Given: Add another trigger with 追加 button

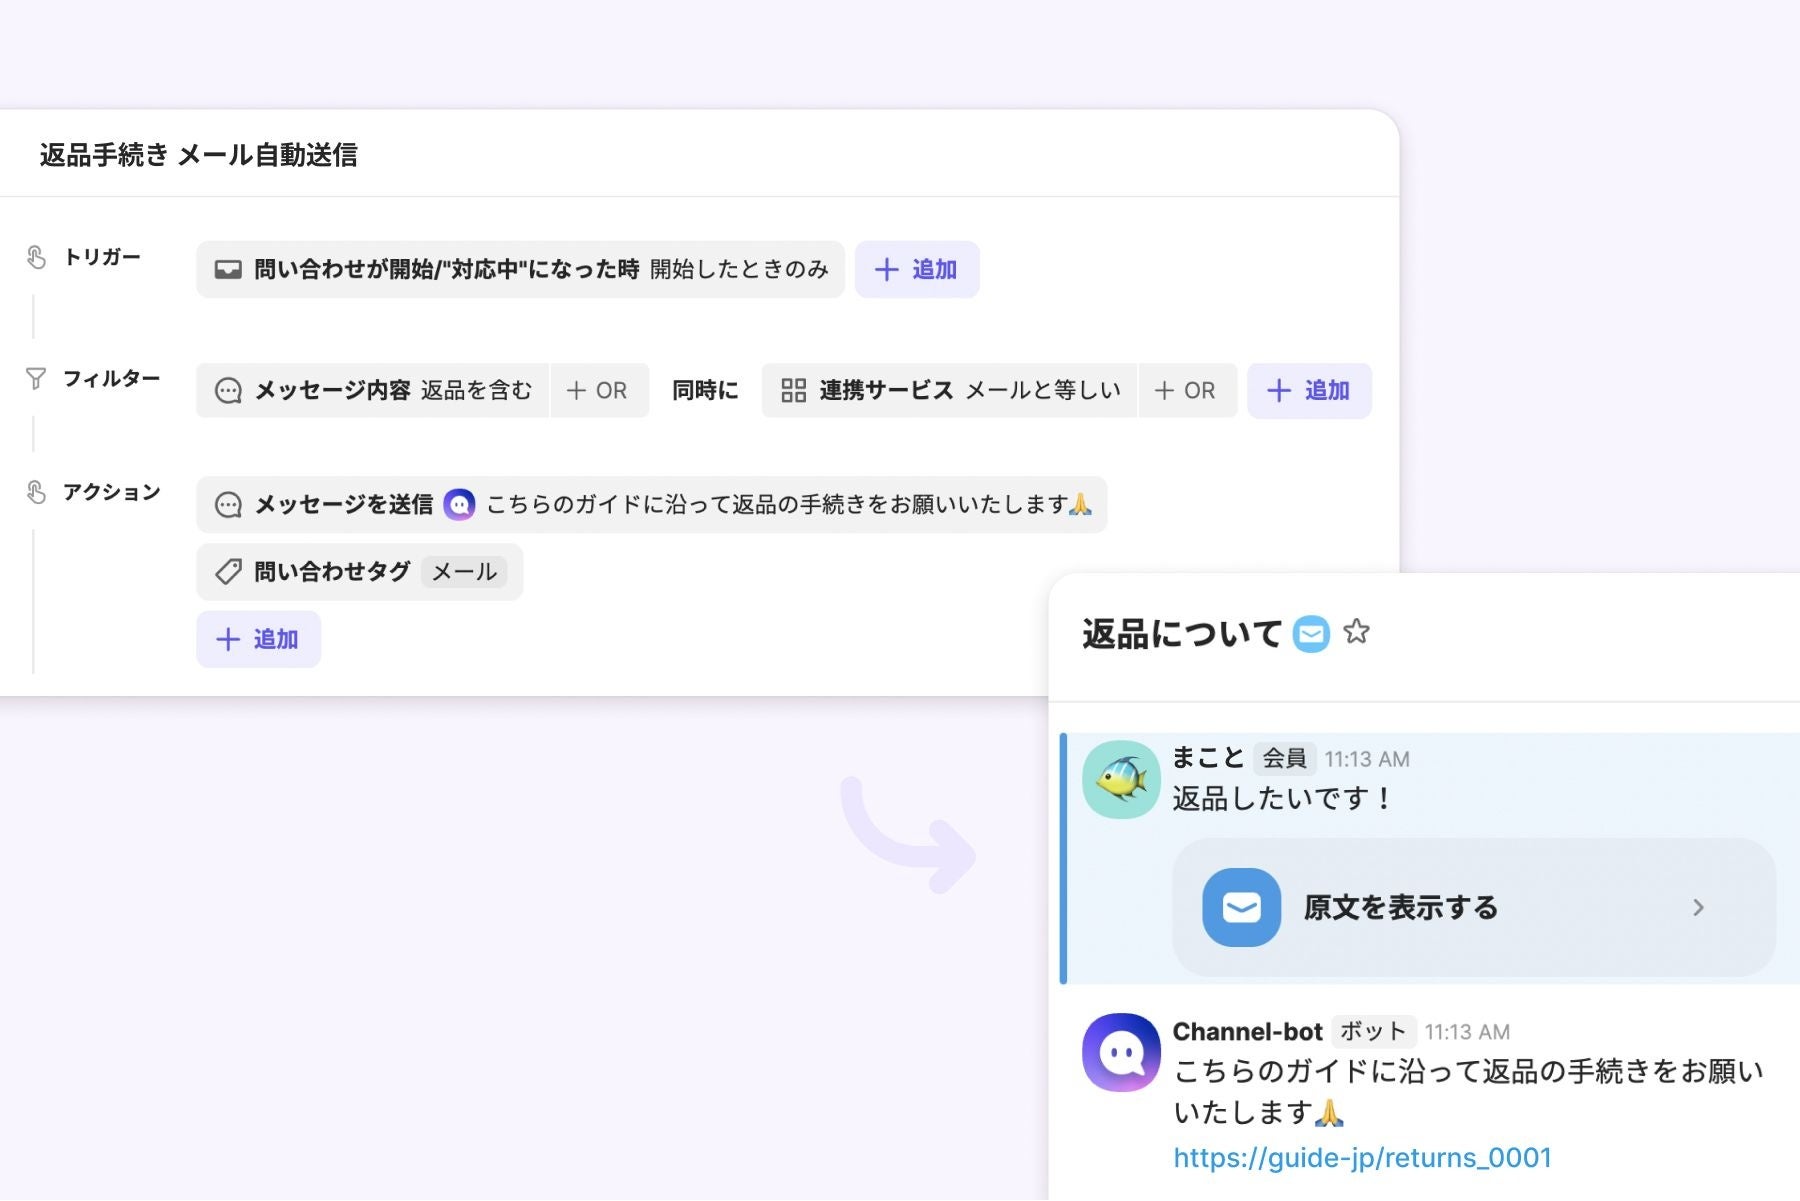Looking at the screenshot, I should click(x=917, y=269).
